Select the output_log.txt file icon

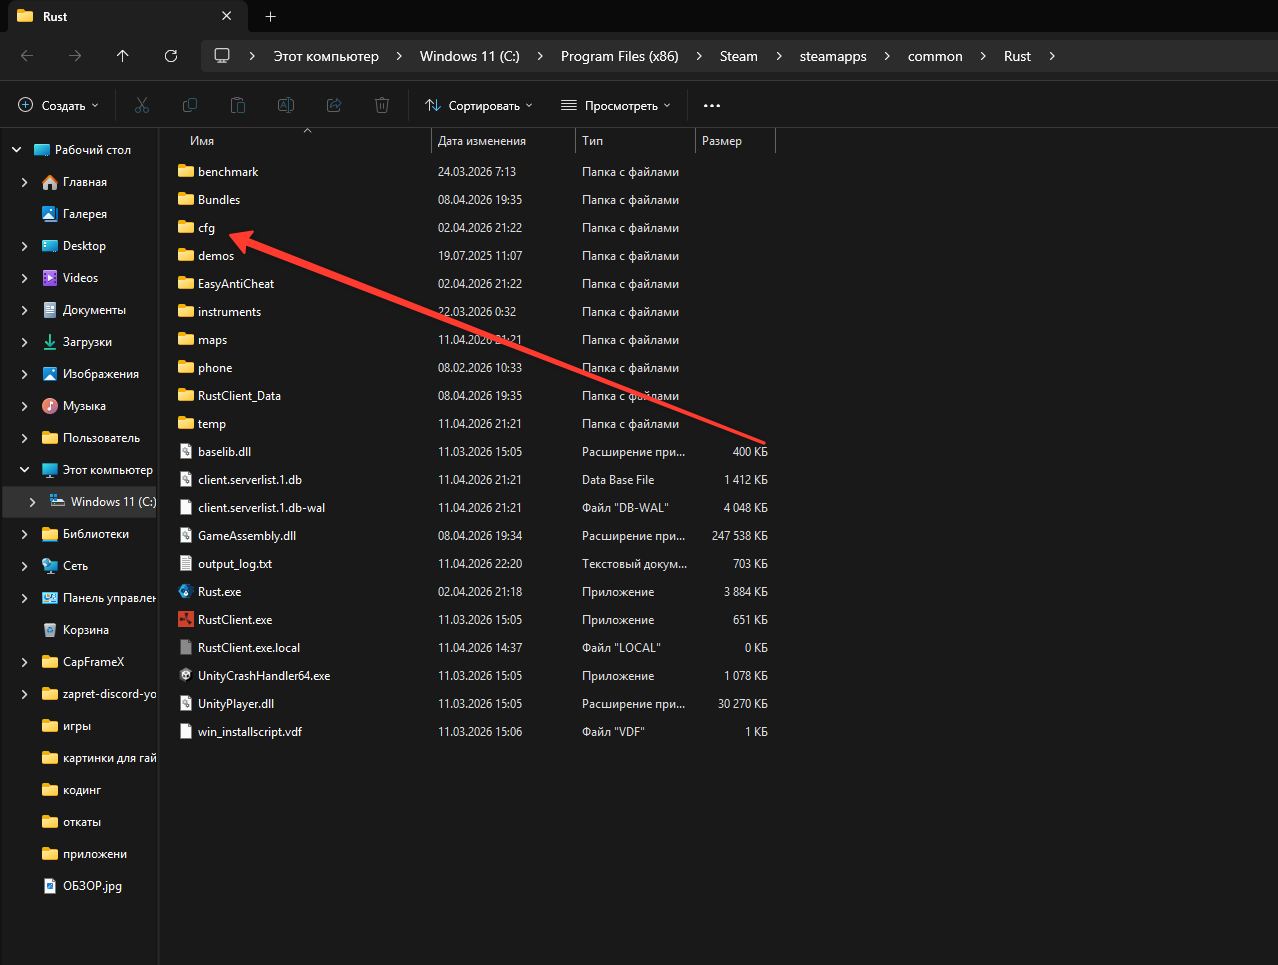pos(185,564)
